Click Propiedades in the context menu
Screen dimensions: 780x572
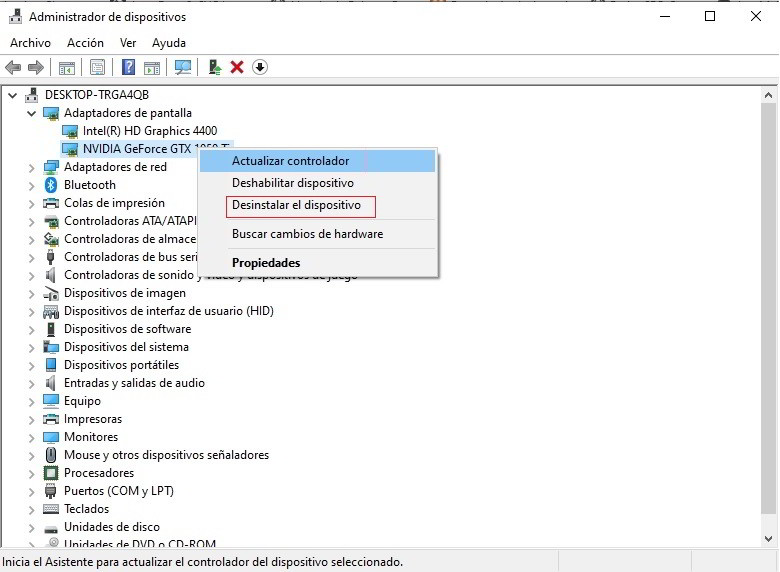click(266, 263)
